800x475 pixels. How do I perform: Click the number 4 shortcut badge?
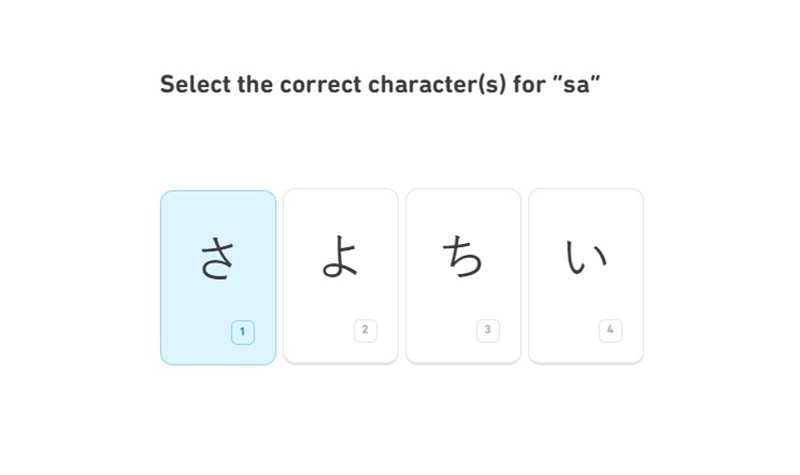click(610, 330)
